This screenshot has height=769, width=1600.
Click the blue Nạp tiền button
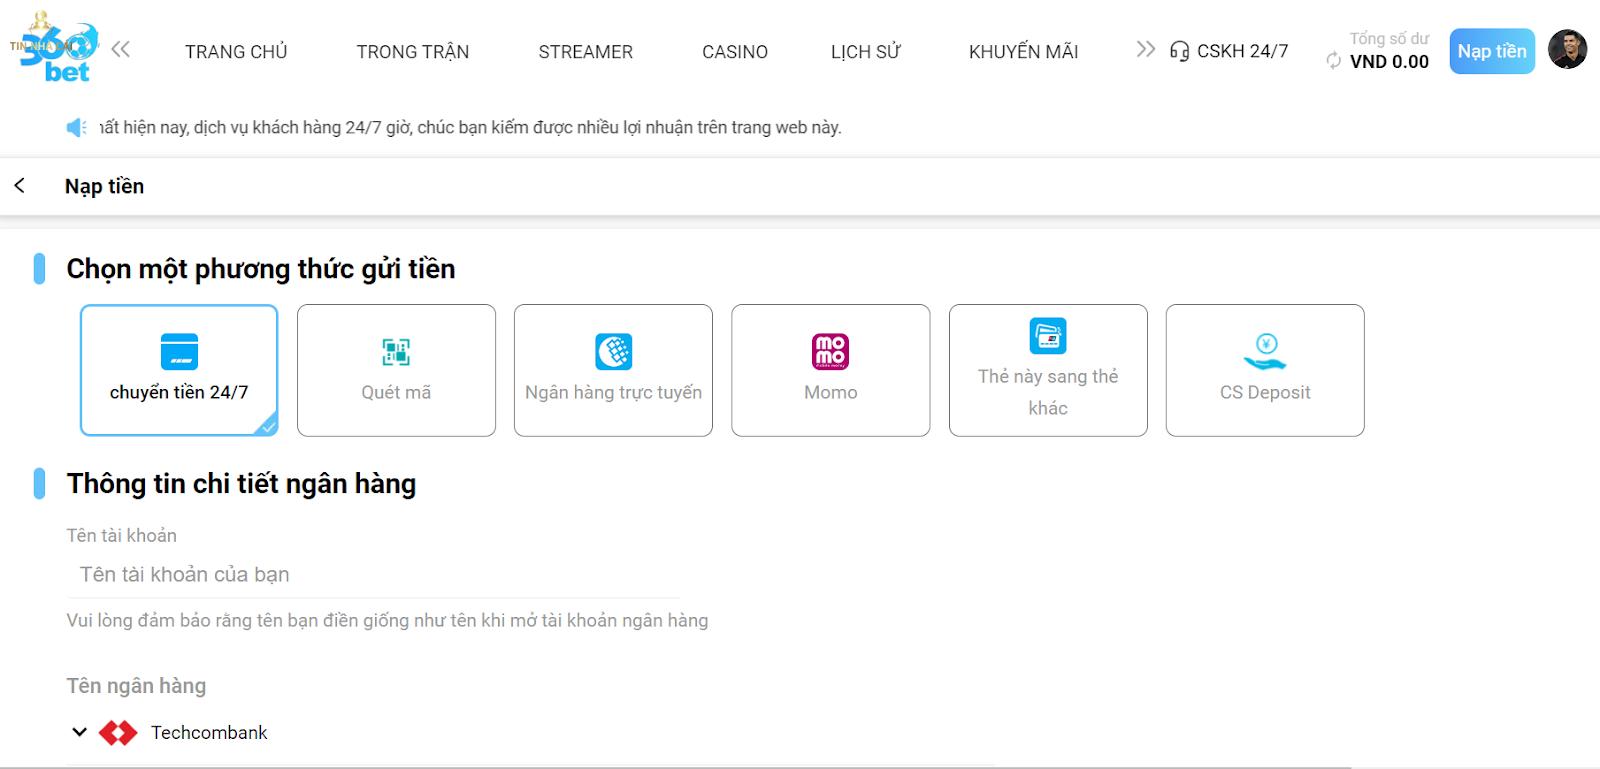coord(1491,51)
